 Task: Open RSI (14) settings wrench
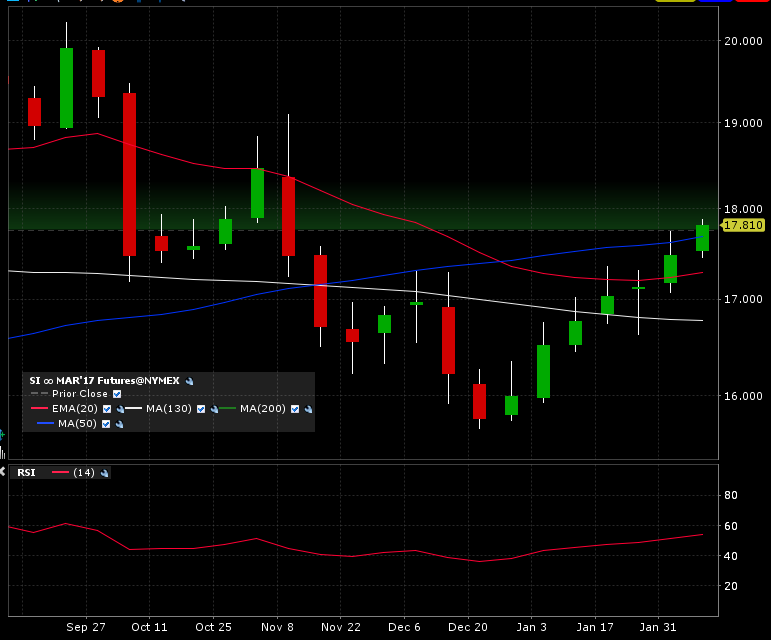click(104, 473)
